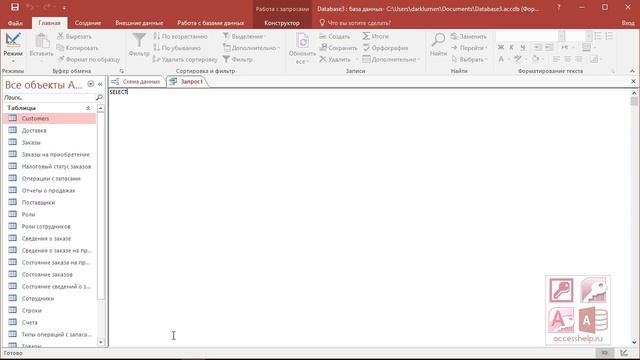Click the Design view status bar icon
640x360 pixels.
pos(624,353)
